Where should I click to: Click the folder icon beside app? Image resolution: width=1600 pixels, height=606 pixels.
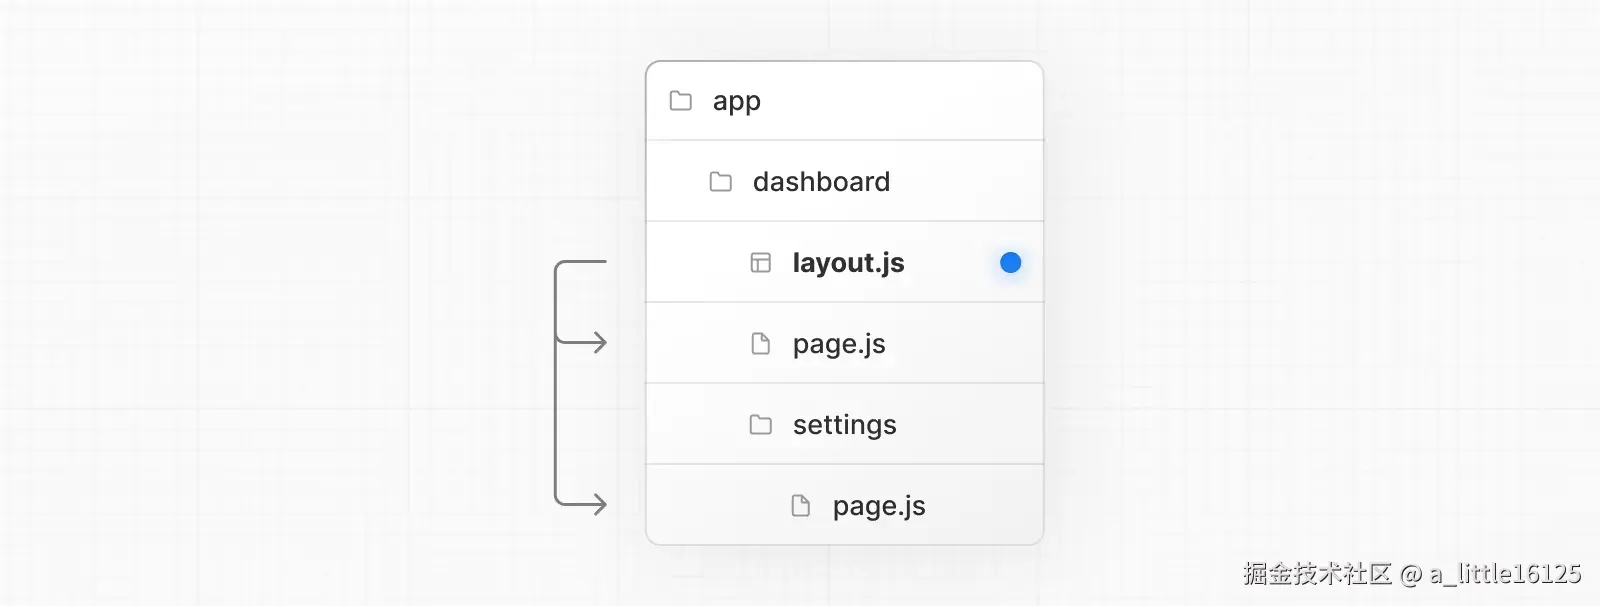click(681, 101)
